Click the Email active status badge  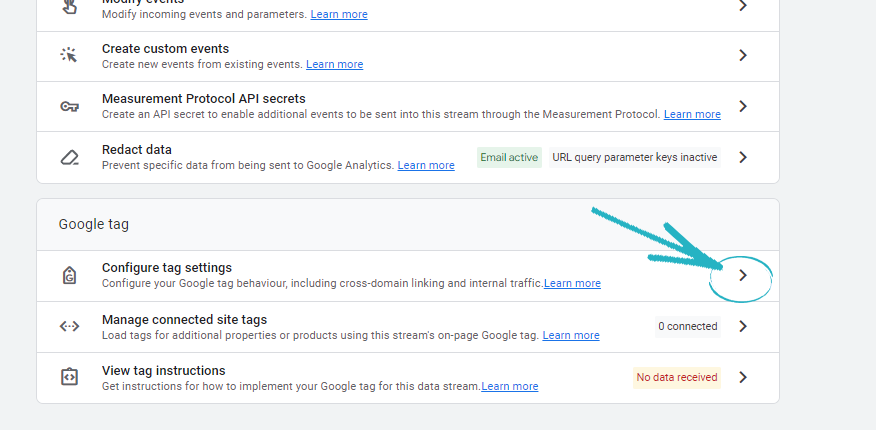[509, 157]
